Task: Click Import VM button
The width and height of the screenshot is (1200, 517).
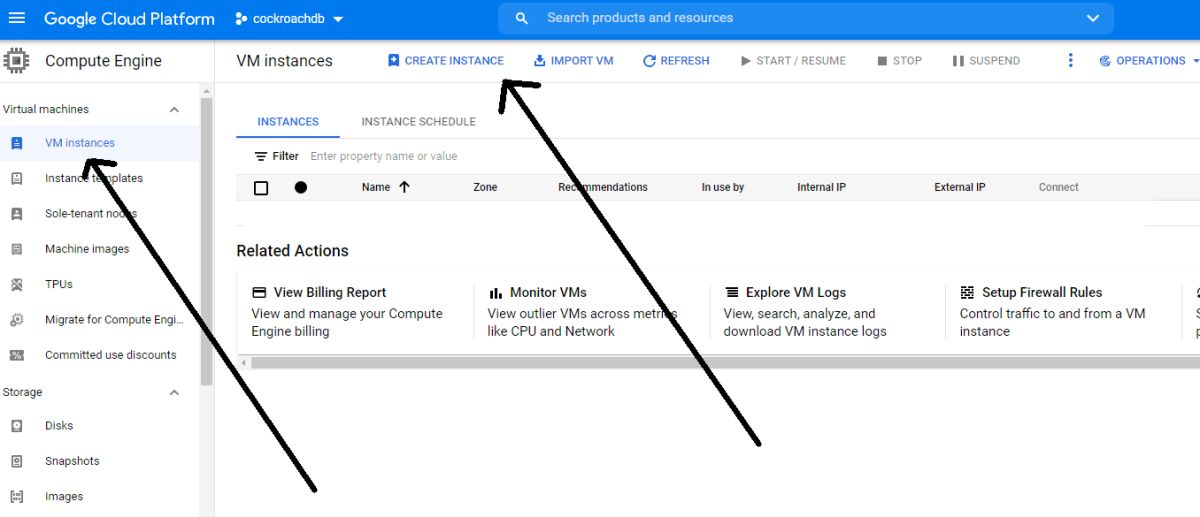Action: [x=573, y=60]
